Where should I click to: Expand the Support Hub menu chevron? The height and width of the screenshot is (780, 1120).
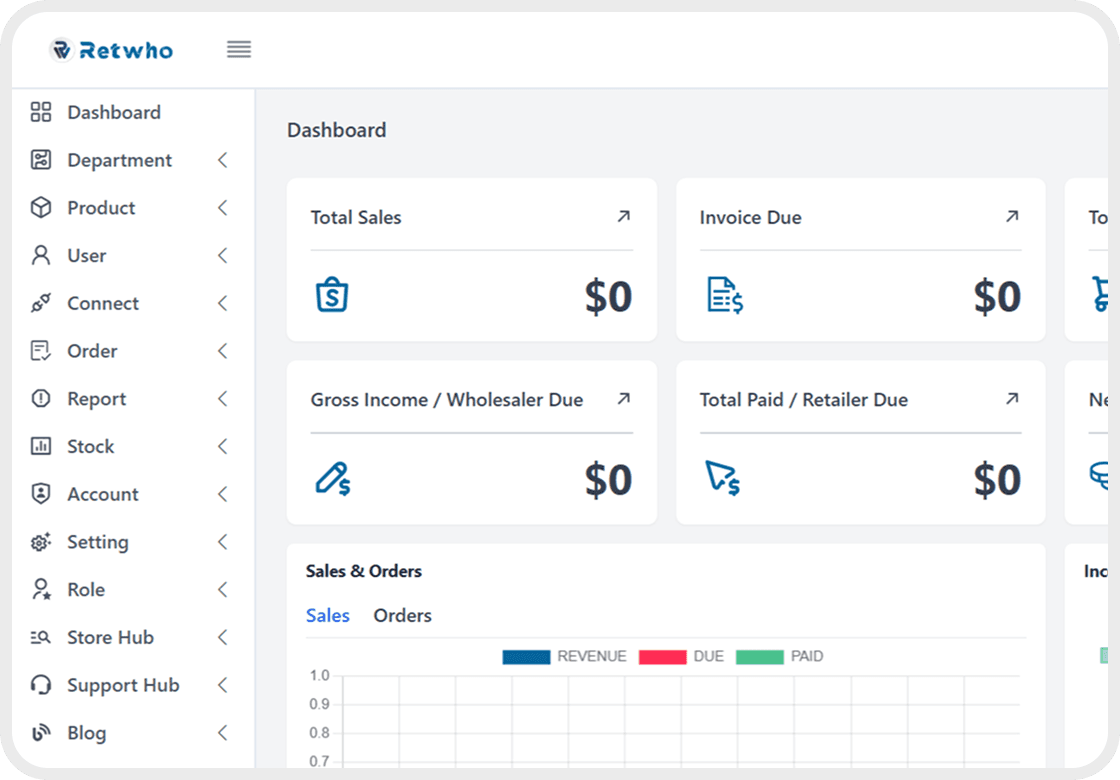[x=223, y=685]
